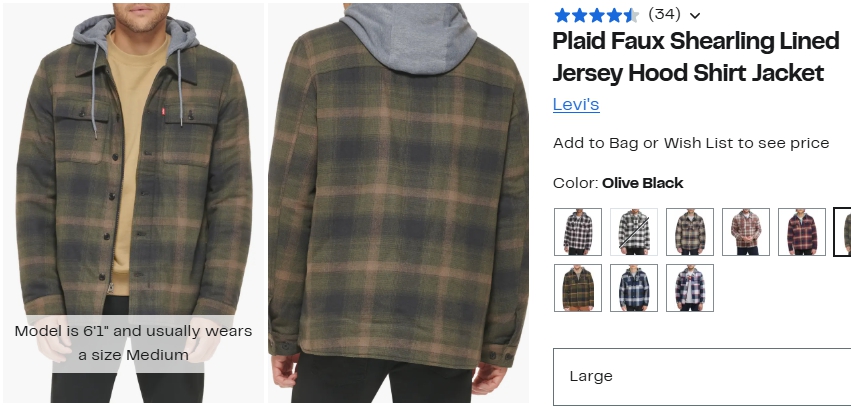Select the navy blue and white plaid swatch
851x406 pixels.
[633, 288]
